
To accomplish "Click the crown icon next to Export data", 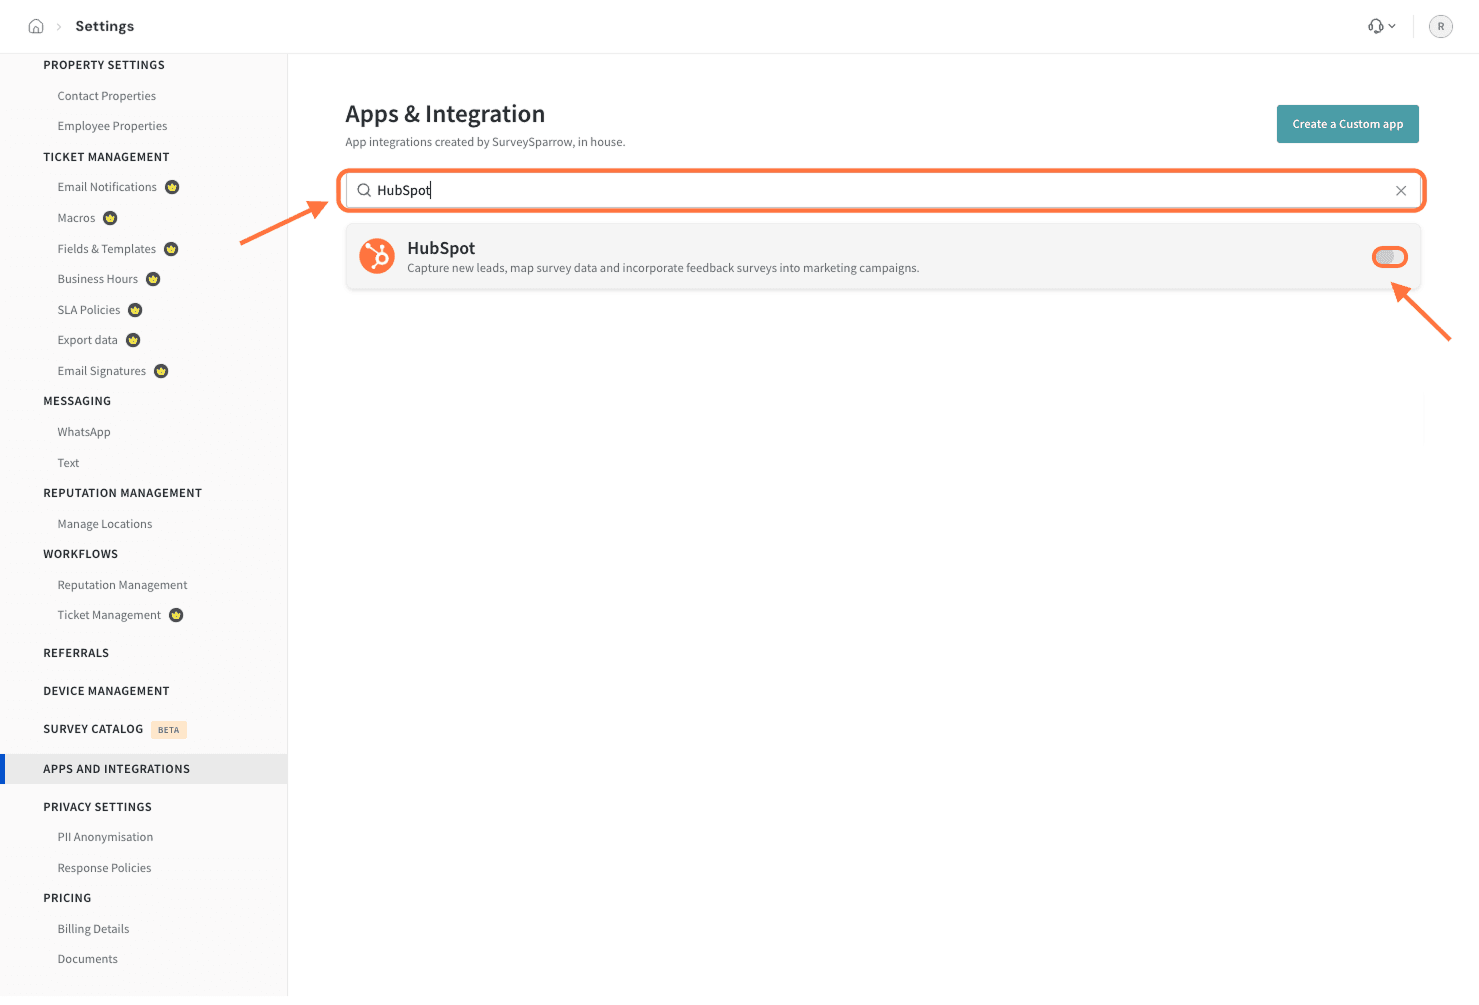I will pyautogui.click(x=133, y=340).
